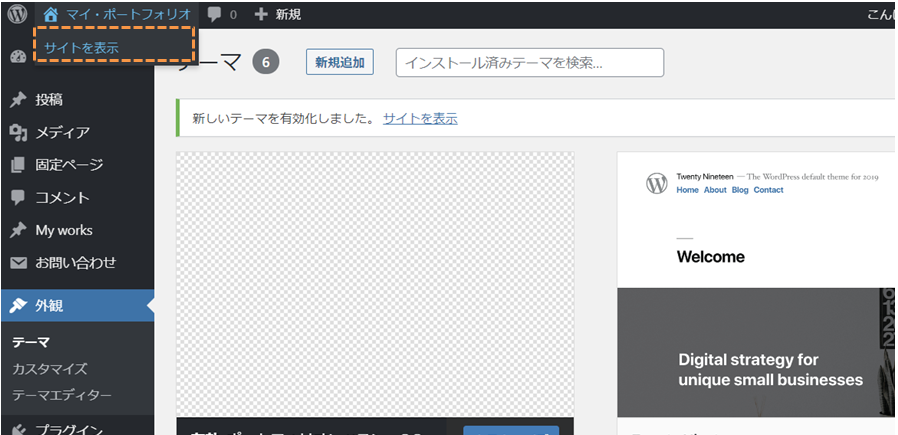This screenshot has width=898, height=435.
Task: Select サイトを表示 in the dropdown menu
Action: [x=81, y=48]
